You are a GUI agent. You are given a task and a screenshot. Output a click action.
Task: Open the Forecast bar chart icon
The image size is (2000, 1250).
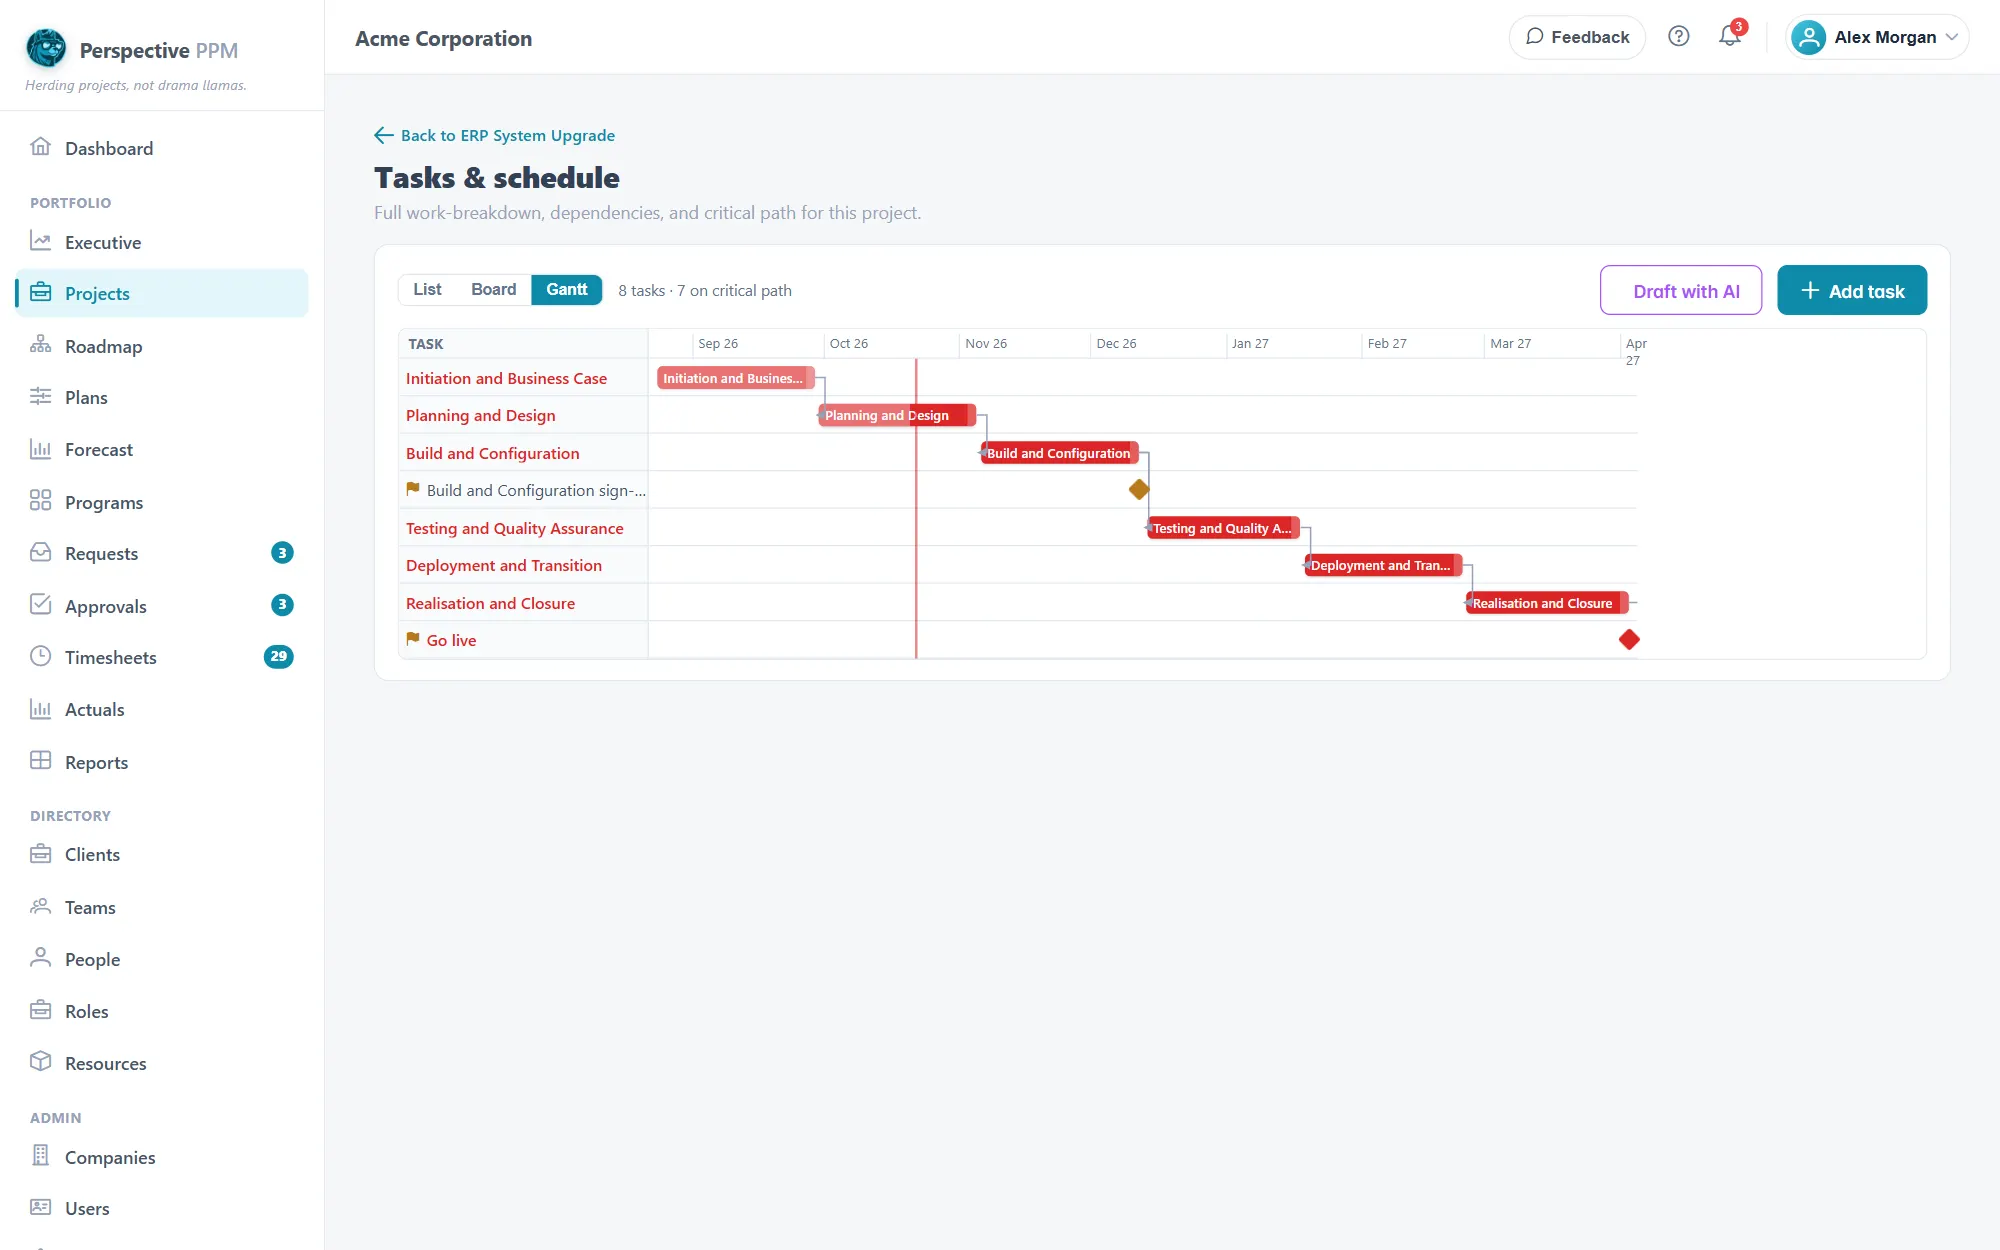[x=40, y=449]
